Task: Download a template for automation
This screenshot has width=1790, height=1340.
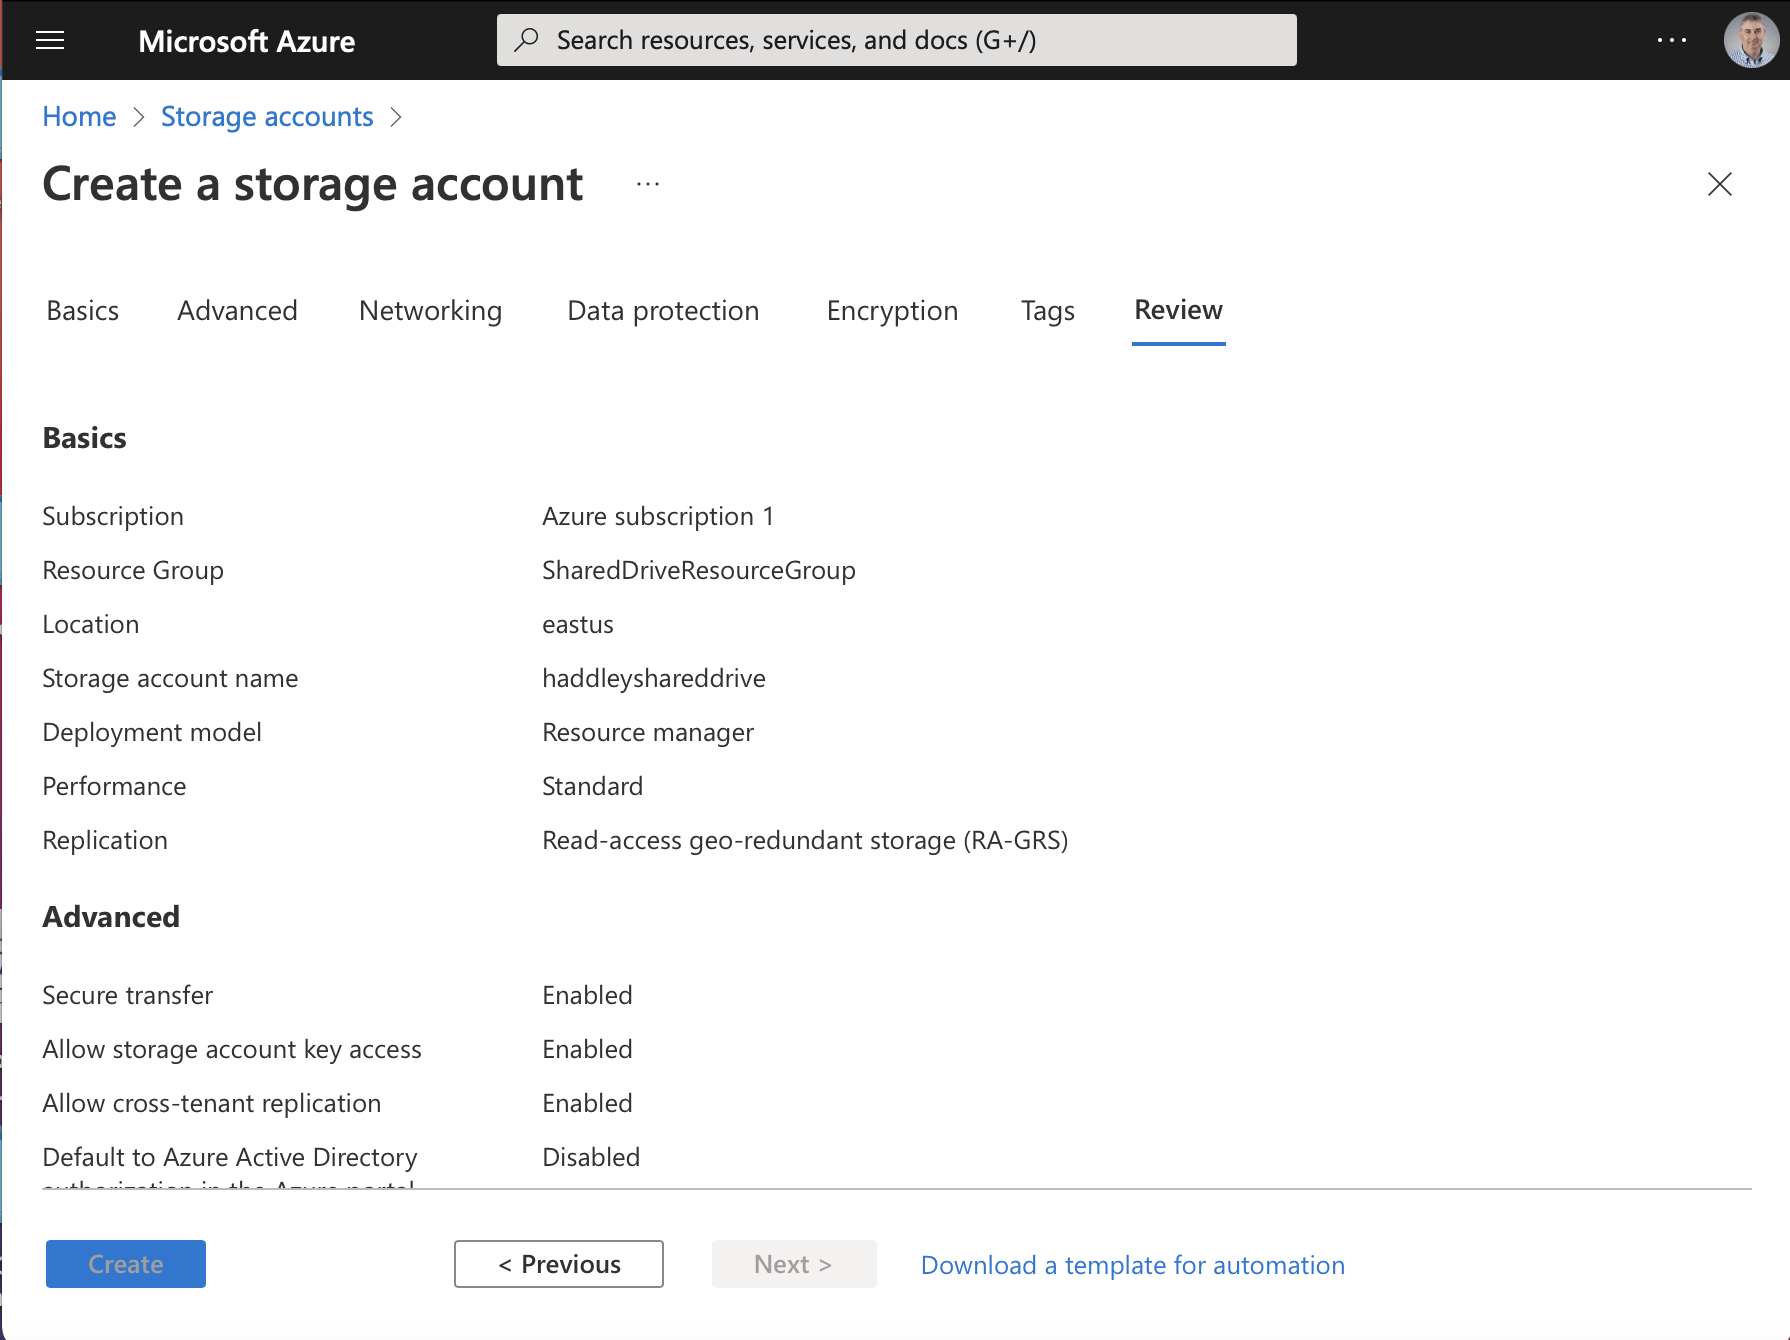Action: (1132, 1265)
